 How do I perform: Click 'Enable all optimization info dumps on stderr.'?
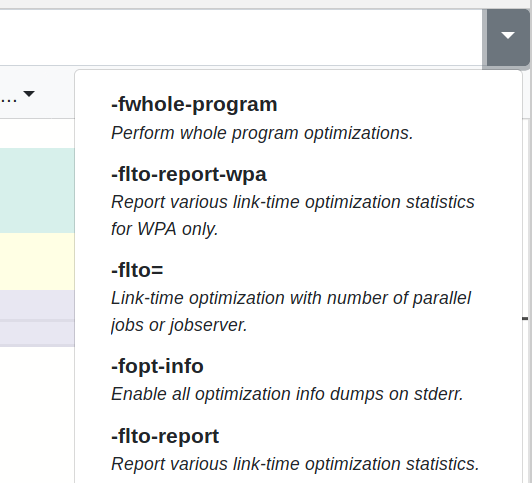click(287, 394)
